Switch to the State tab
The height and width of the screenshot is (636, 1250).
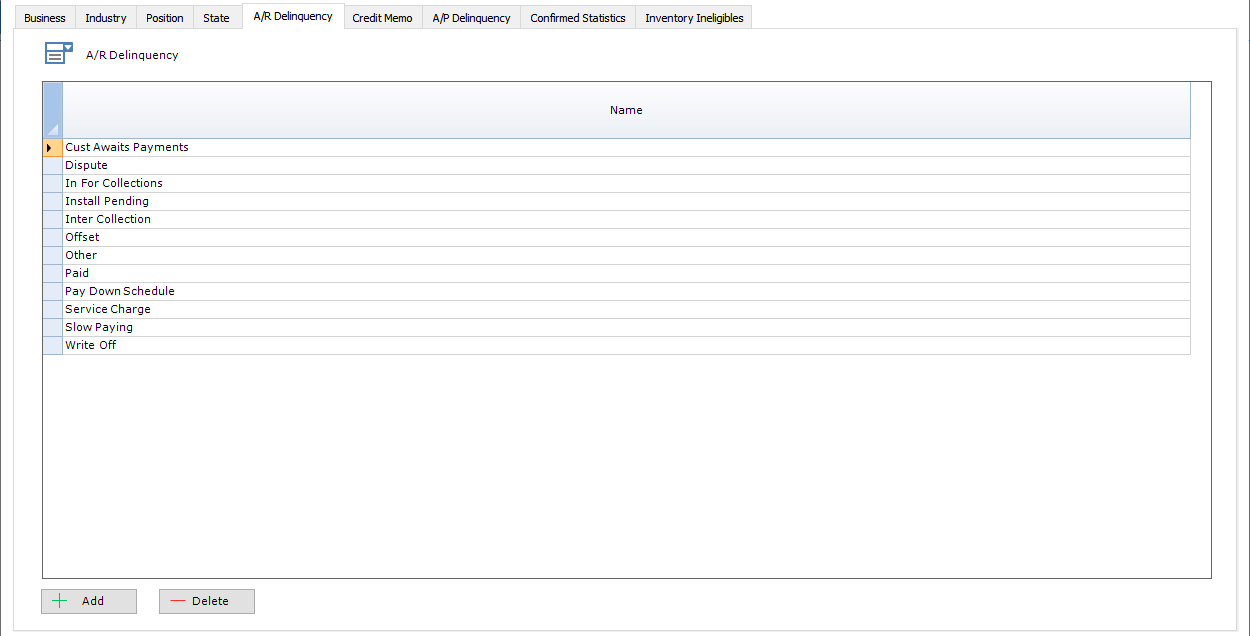(216, 17)
